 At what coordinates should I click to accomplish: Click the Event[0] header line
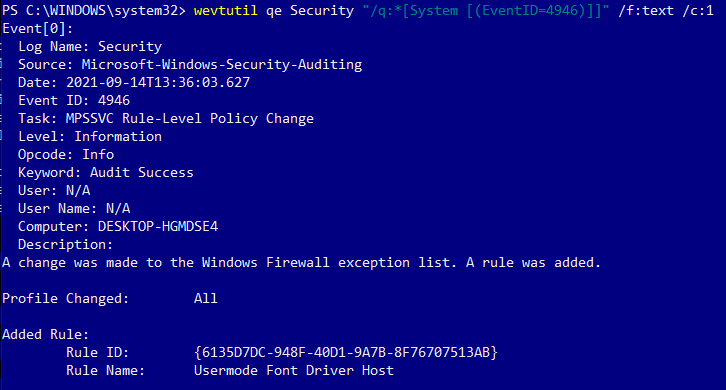[x=38, y=29]
